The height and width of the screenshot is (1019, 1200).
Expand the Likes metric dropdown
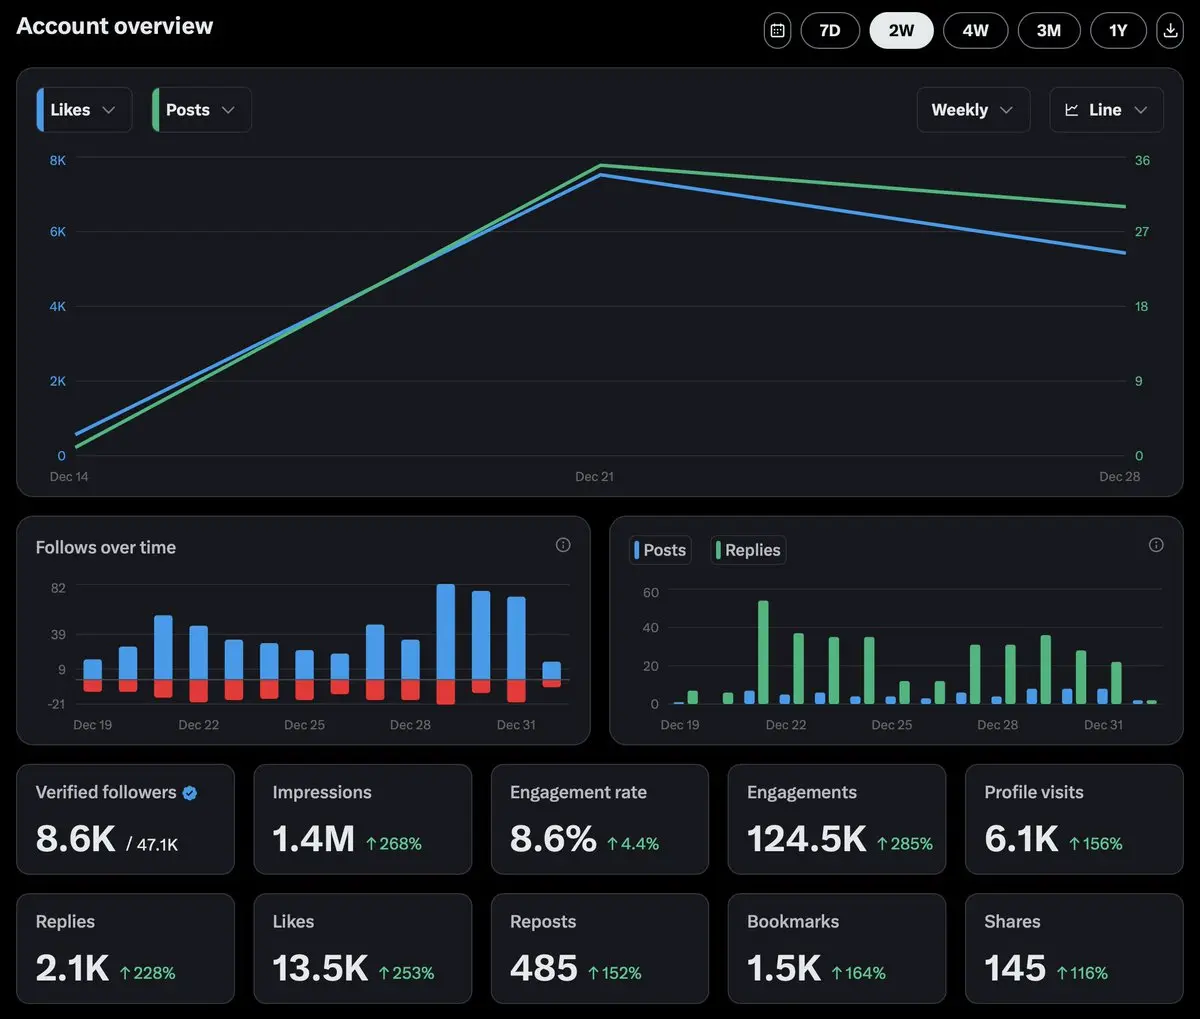[84, 110]
